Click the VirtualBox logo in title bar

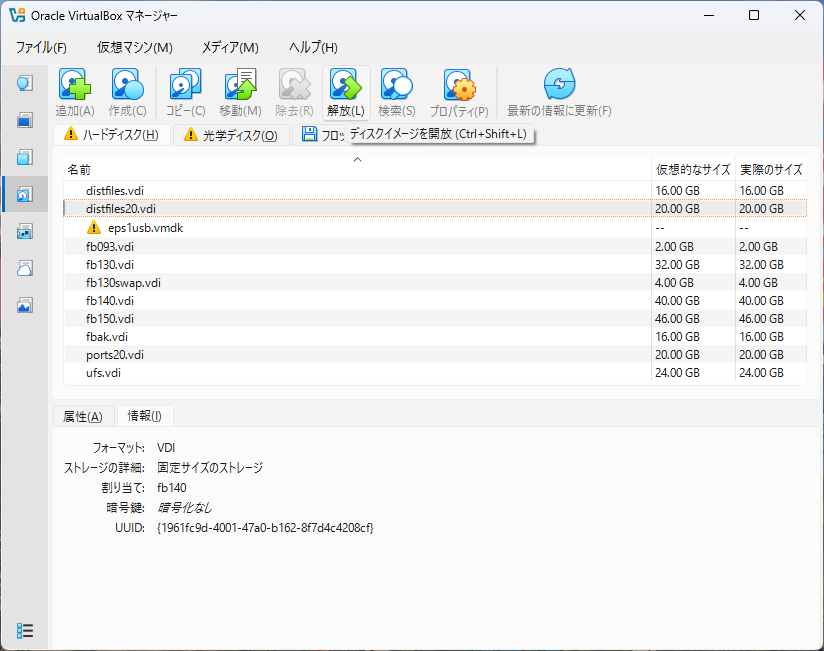coord(17,15)
